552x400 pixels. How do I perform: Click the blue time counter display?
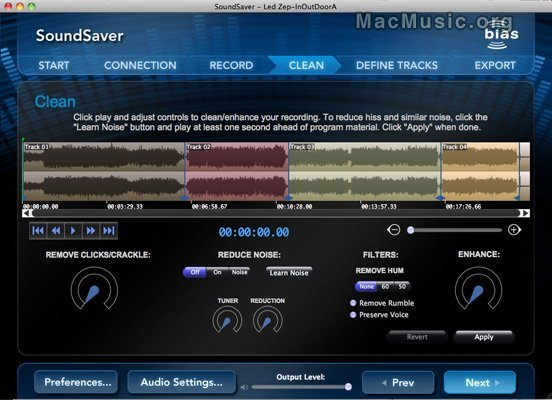pyautogui.click(x=254, y=232)
